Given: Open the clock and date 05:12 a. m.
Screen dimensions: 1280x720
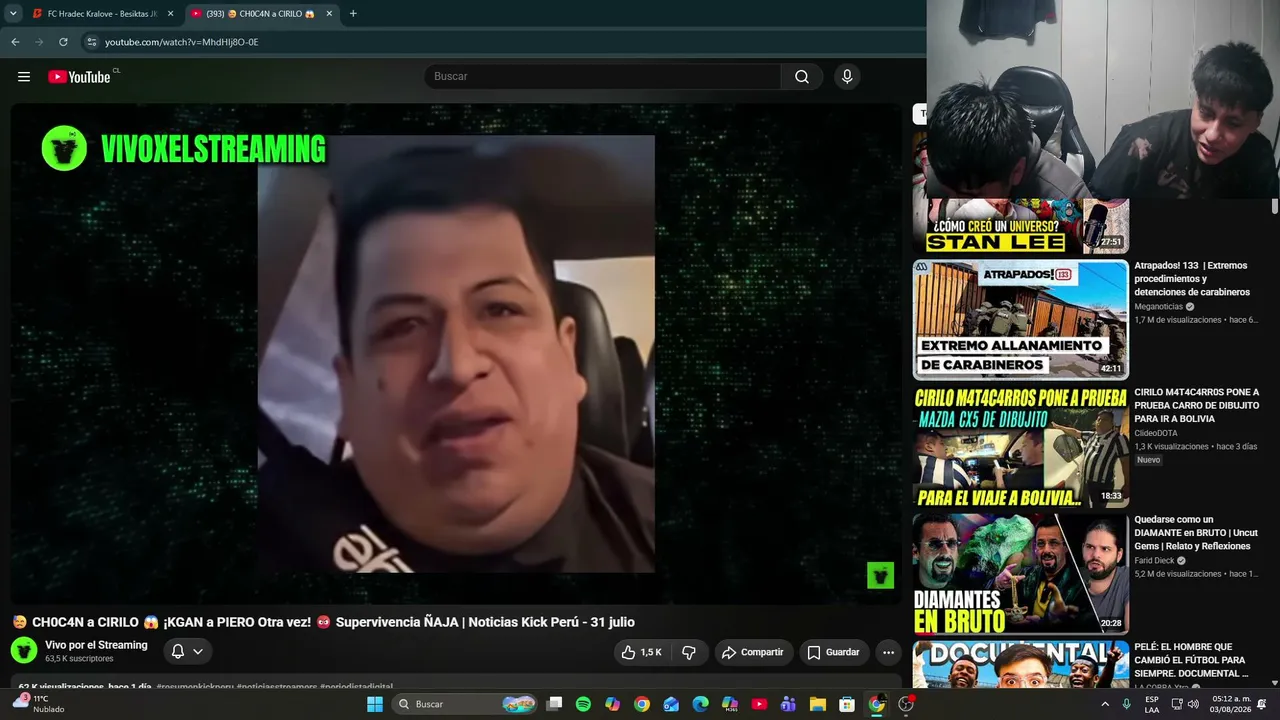Looking at the screenshot, I should pos(1229,704).
